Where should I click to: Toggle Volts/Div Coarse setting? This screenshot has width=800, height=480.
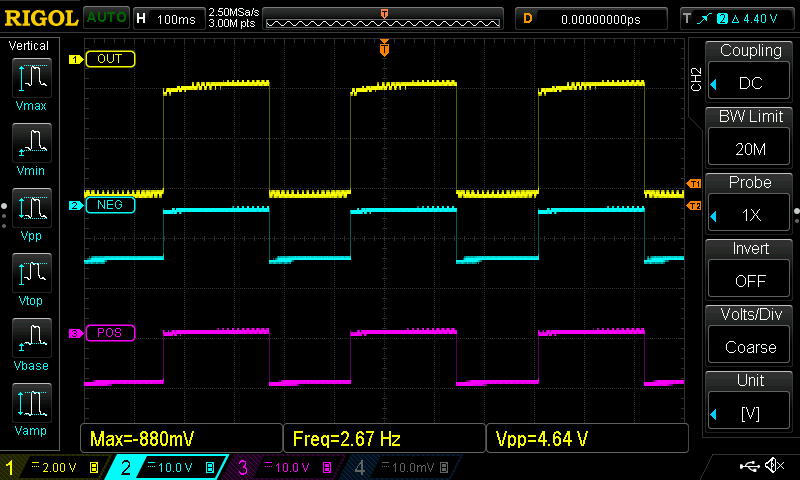pos(750,334)
